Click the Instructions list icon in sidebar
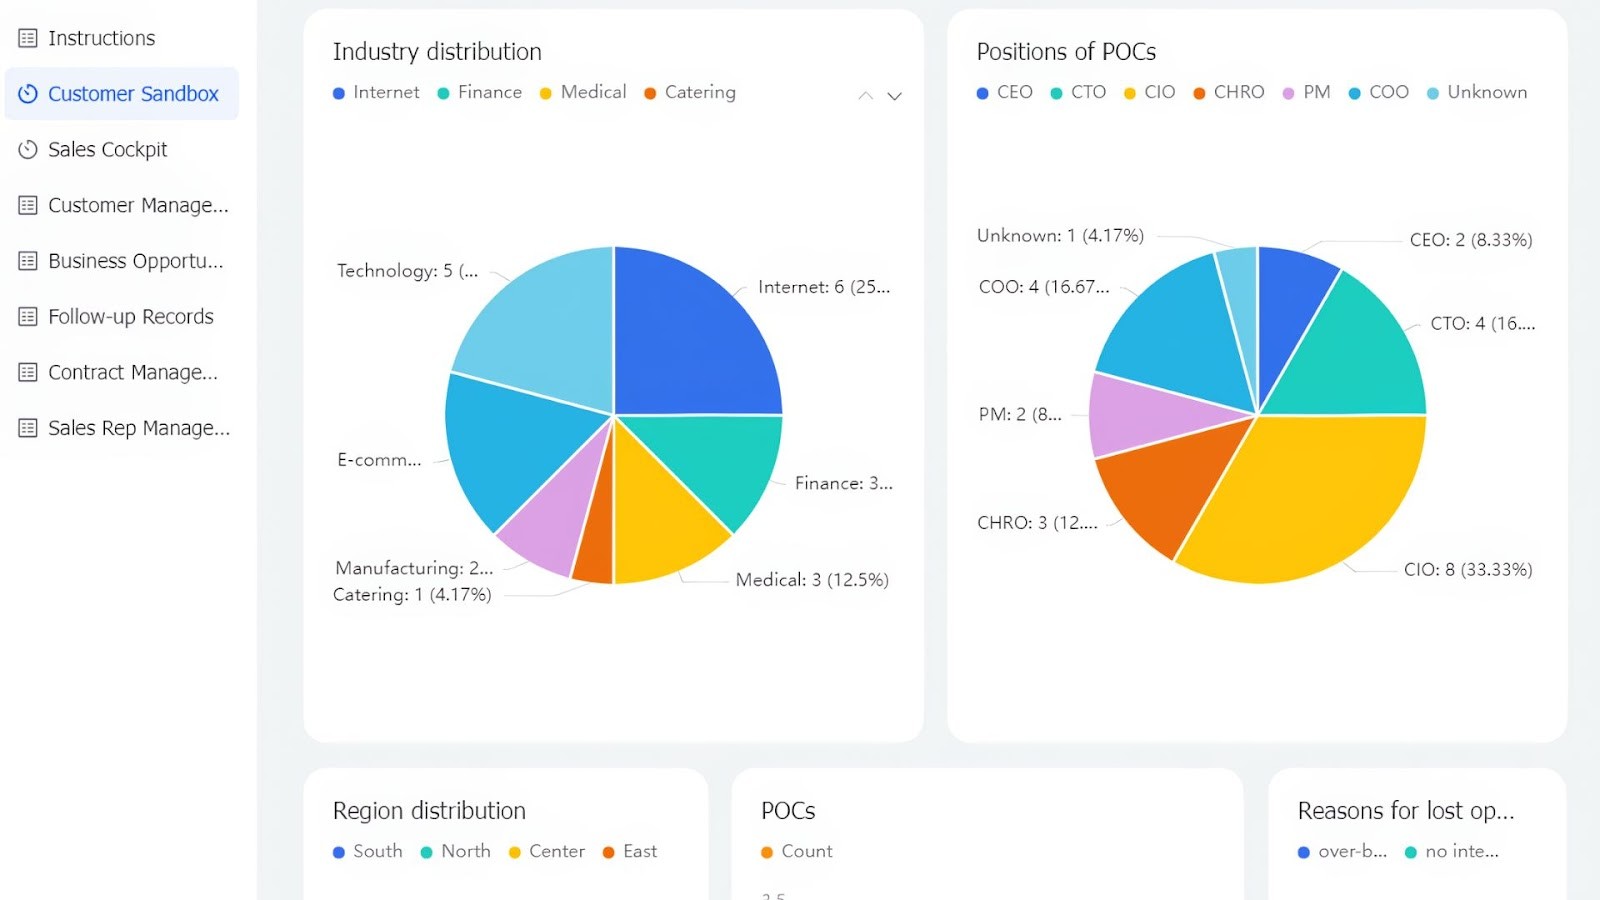The width and height of the screenshot is (1600, 900). pos(27,37)
